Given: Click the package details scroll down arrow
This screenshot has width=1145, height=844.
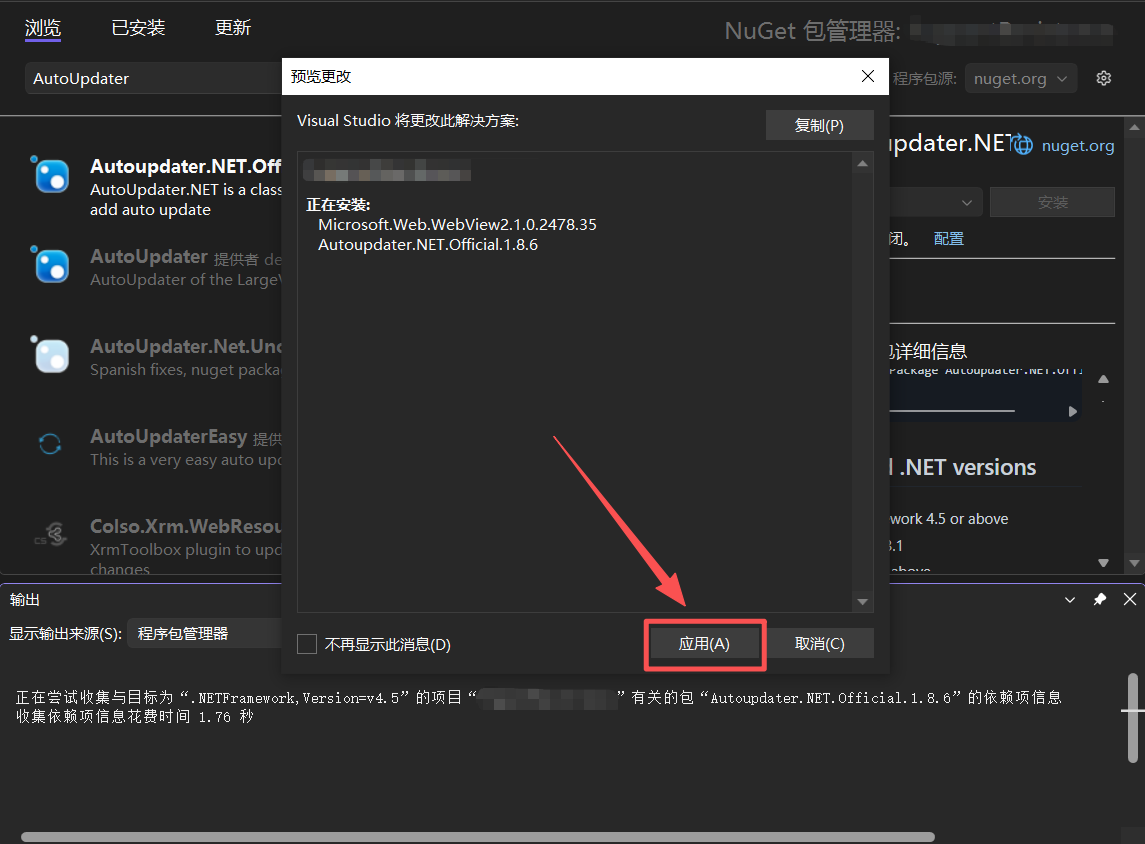Looking at the screenshot, I should click(x=1103, y=562).
